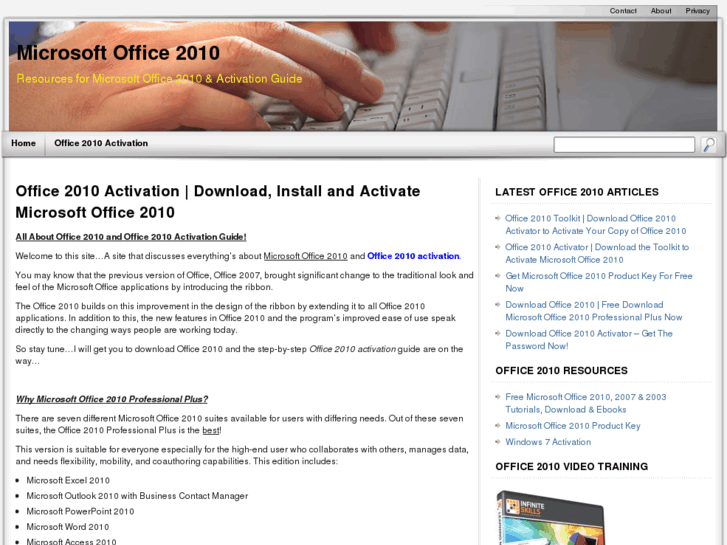Open 'Download Office 2010 | Free Download' article

[593, 311]
